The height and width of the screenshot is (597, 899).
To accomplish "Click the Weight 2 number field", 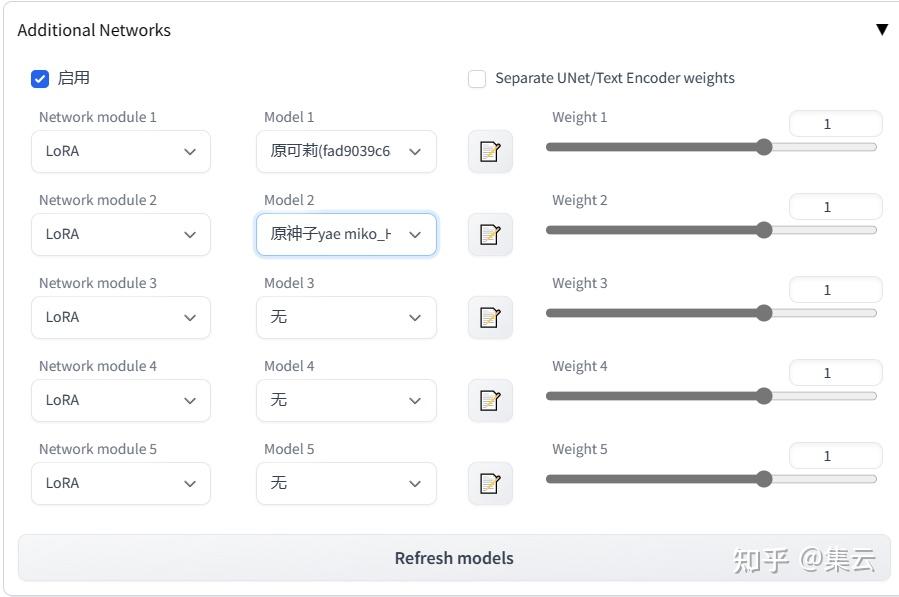I will [835, 207].
